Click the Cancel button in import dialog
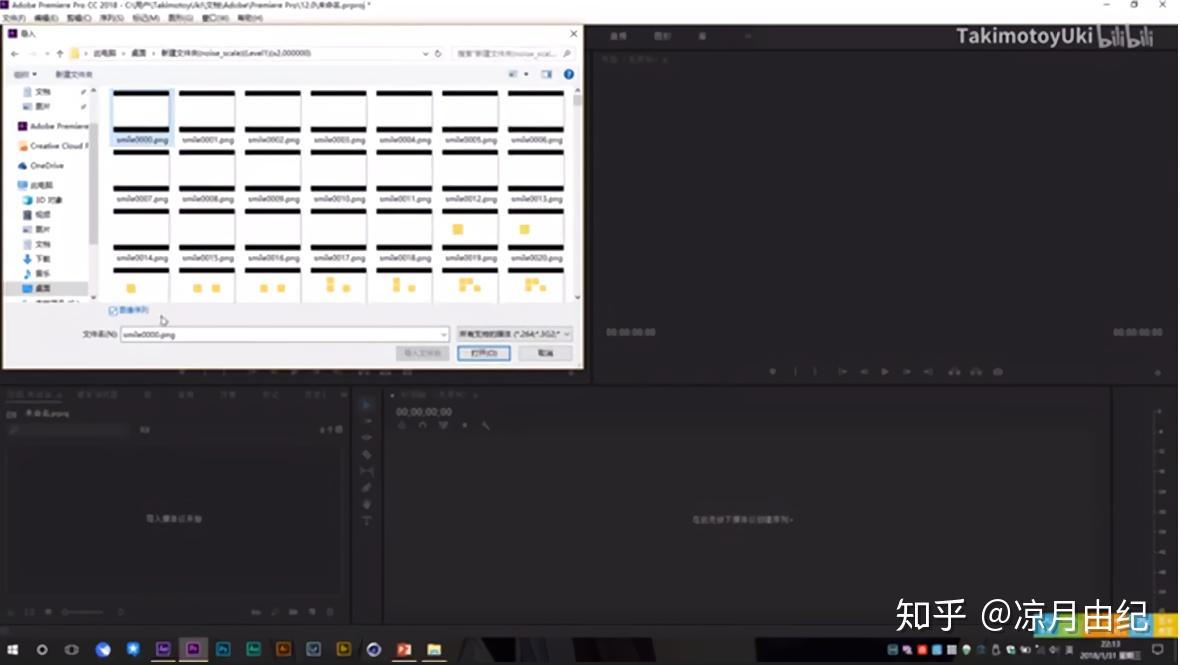This screenshot has width=1180, height=665. [x=545, y=353]
